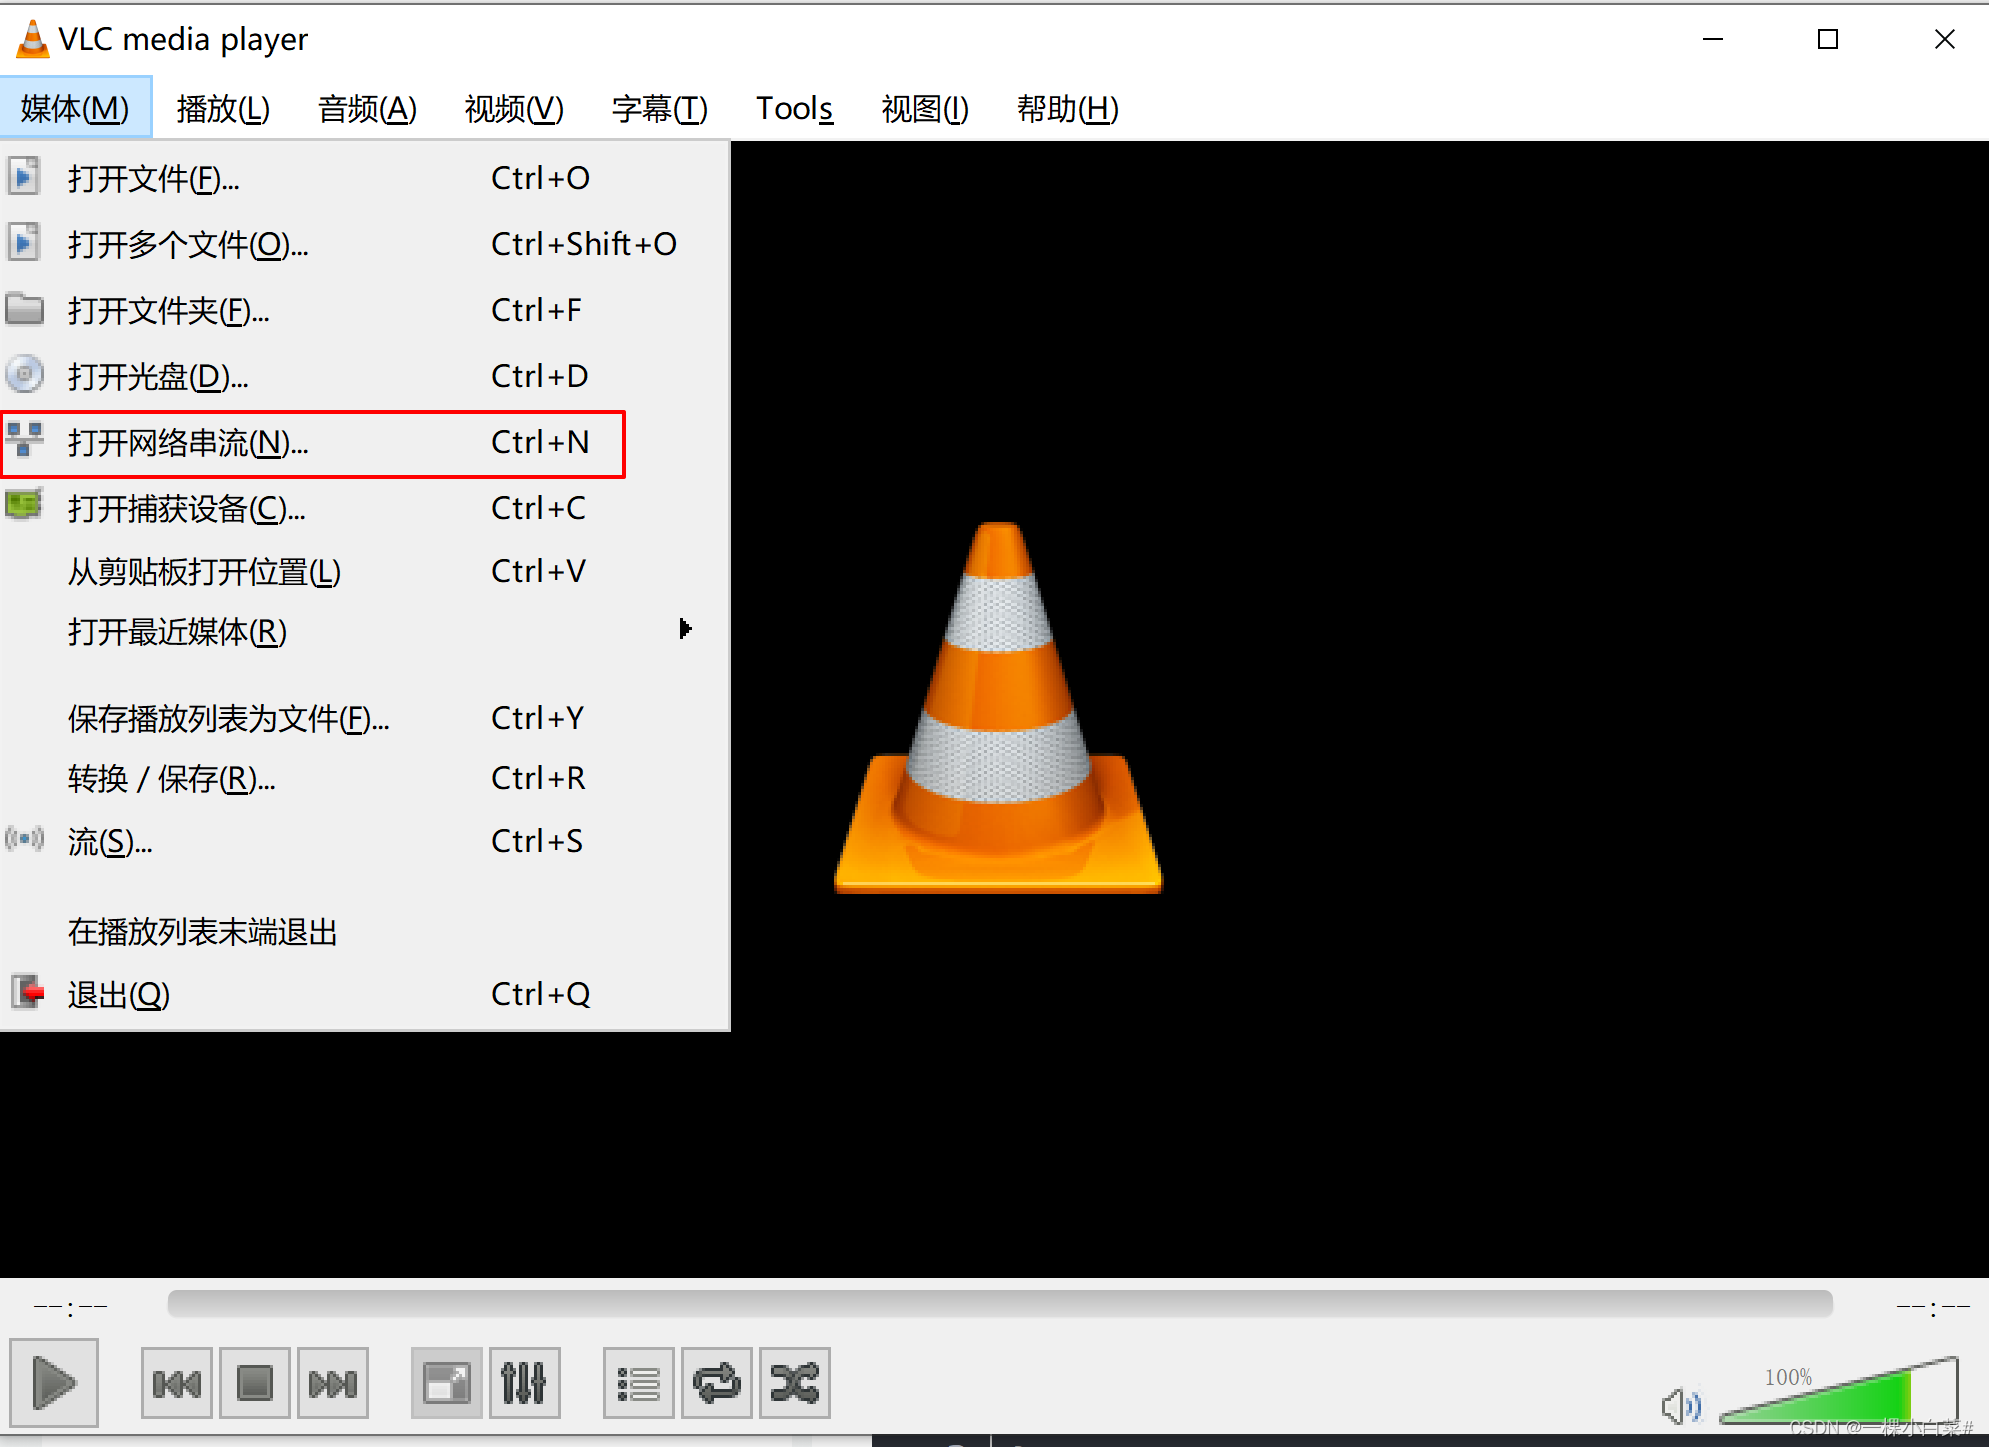Close the VLC window
This screenshot has width=1989, height=1447.
click(1944, 39)
